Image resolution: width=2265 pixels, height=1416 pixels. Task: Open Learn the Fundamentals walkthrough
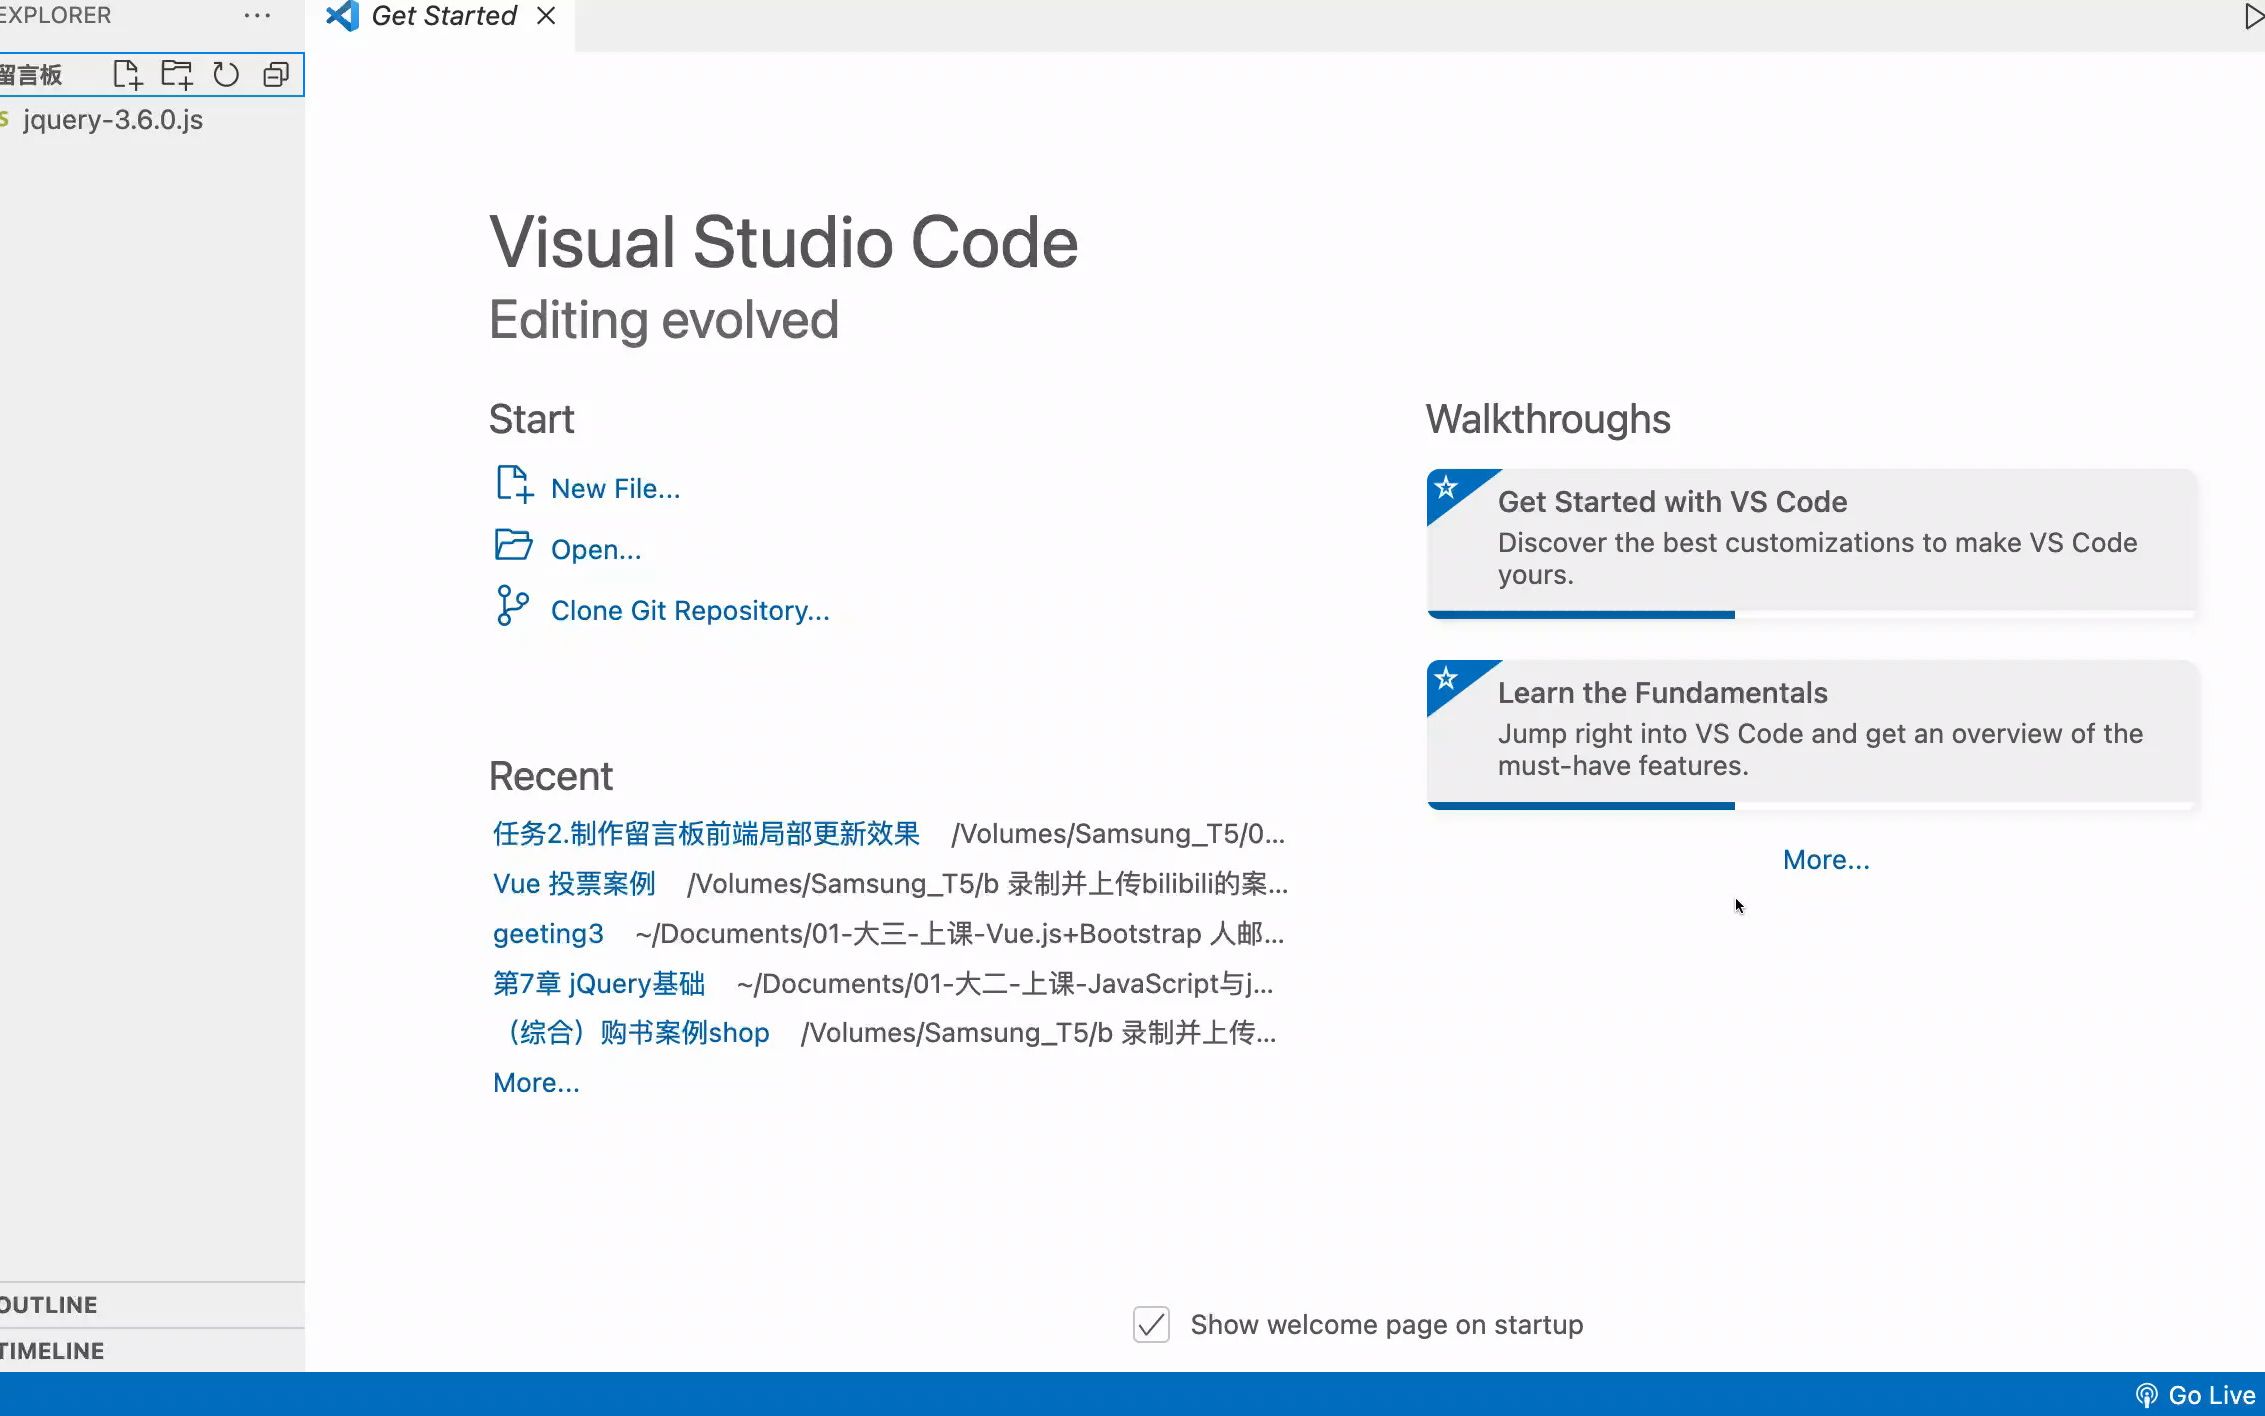pyautogui.click(x=1811, y=734)
